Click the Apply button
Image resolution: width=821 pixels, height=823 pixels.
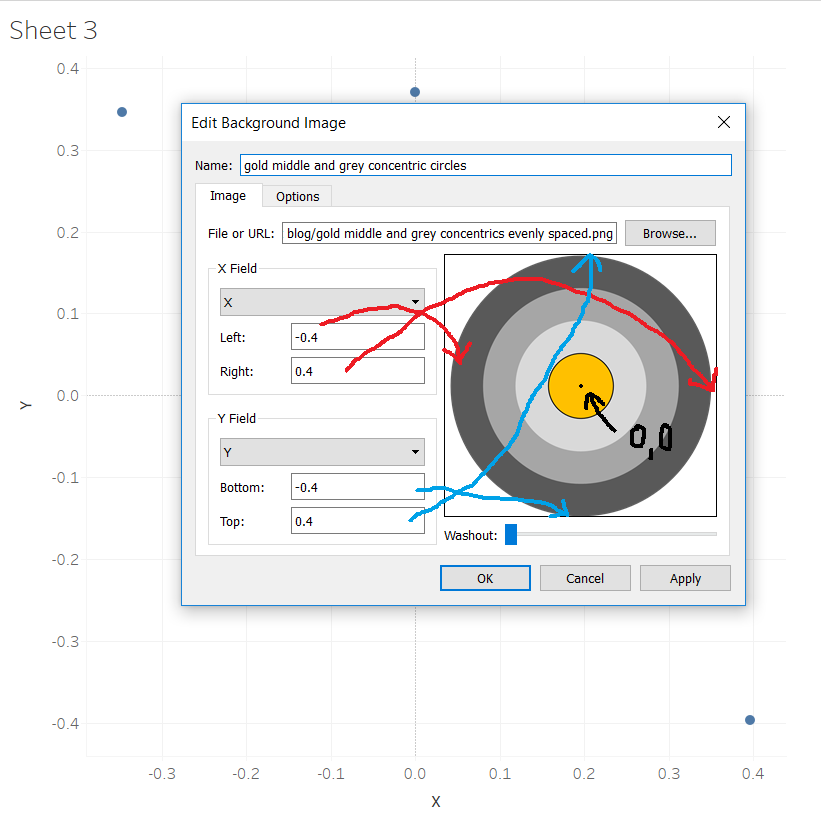tap(685, 578)
